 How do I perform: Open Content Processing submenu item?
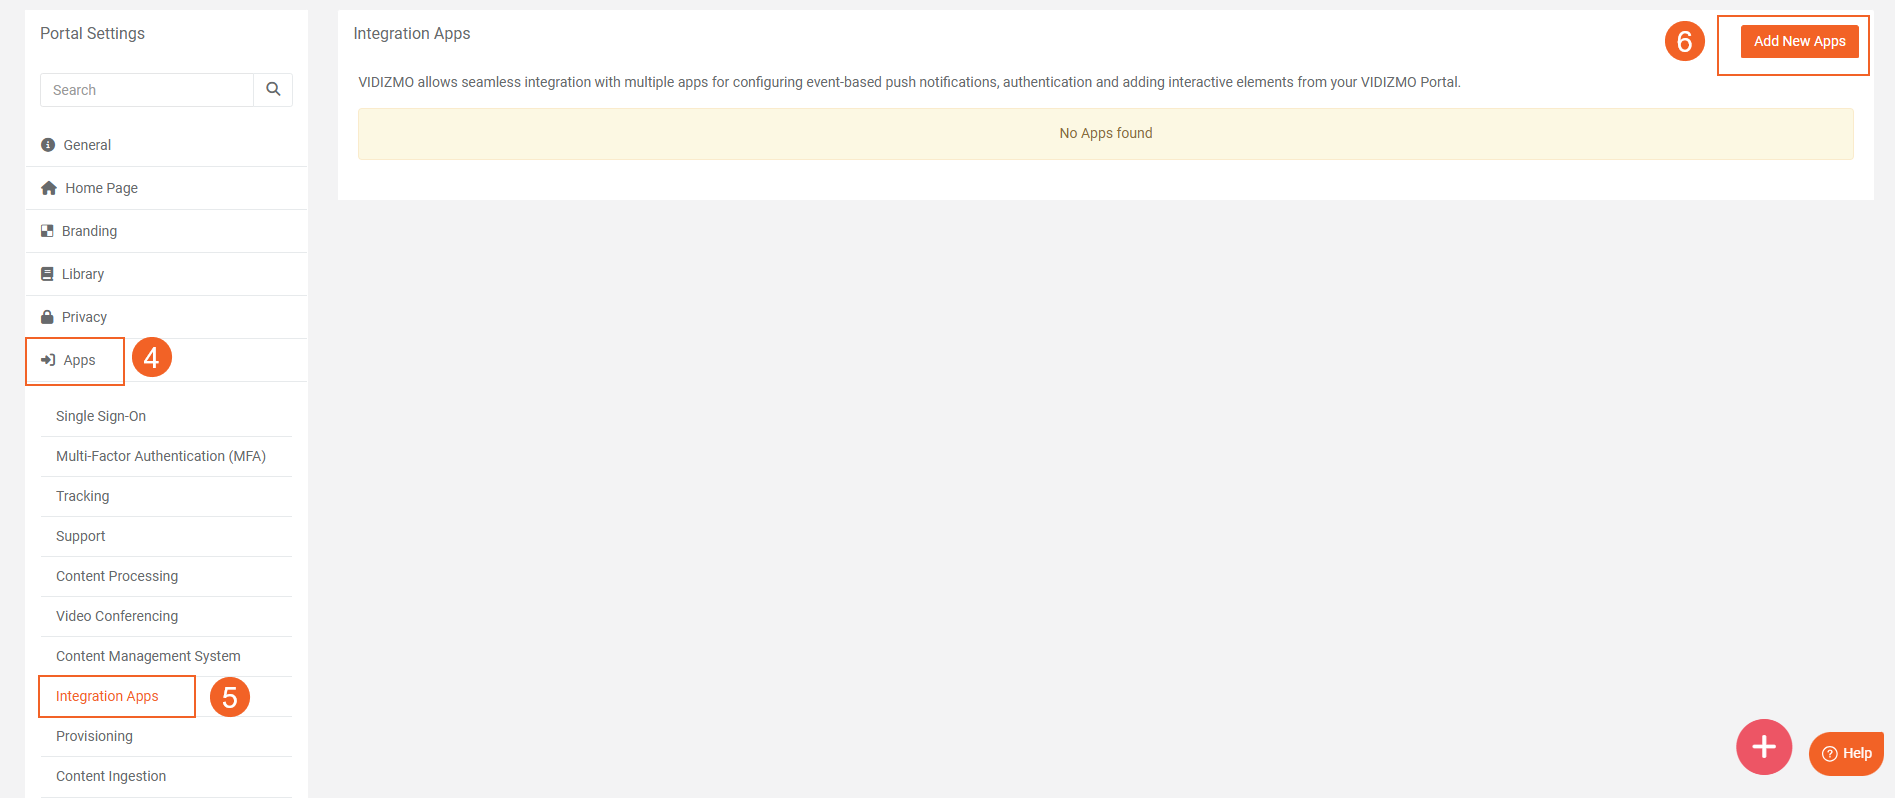click(117, 576)
